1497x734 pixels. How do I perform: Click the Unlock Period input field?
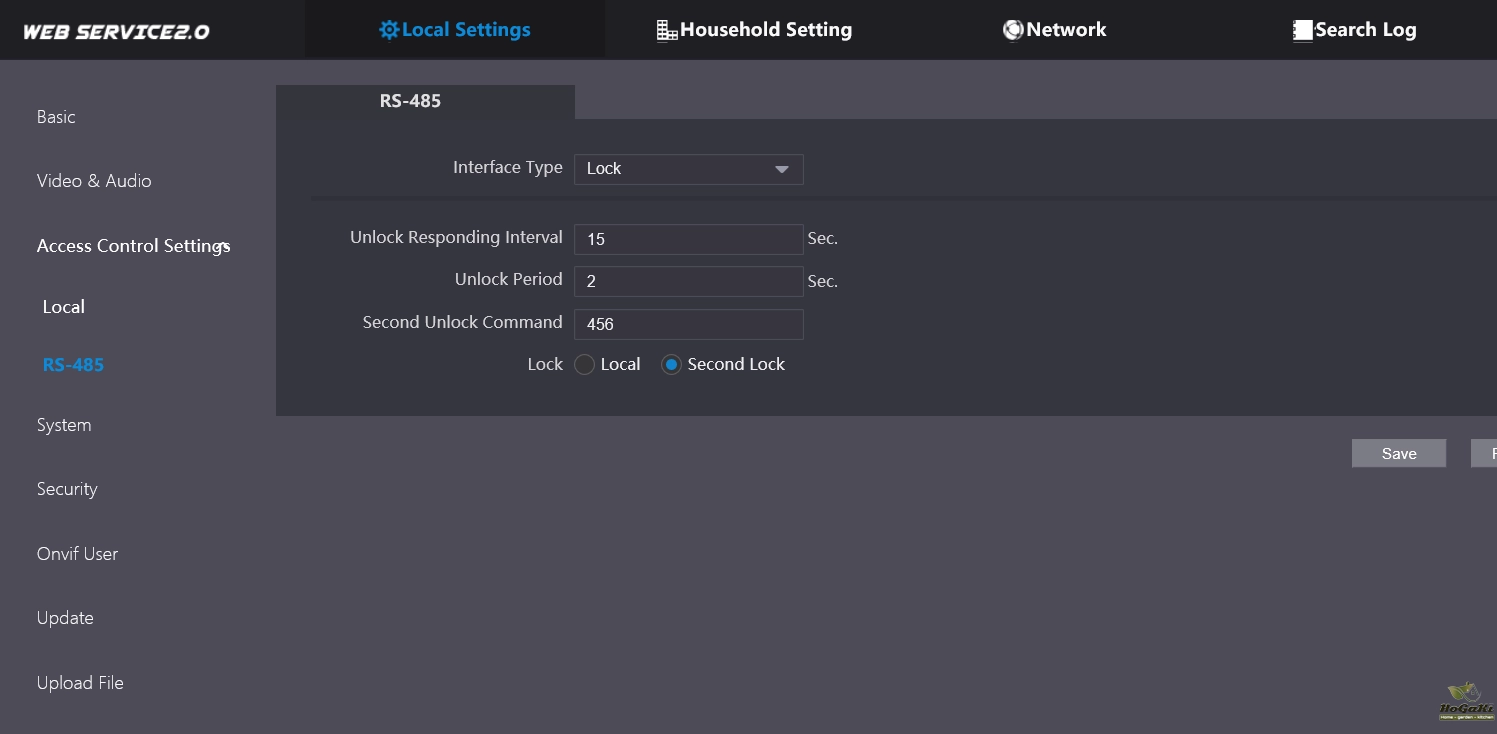688,281
